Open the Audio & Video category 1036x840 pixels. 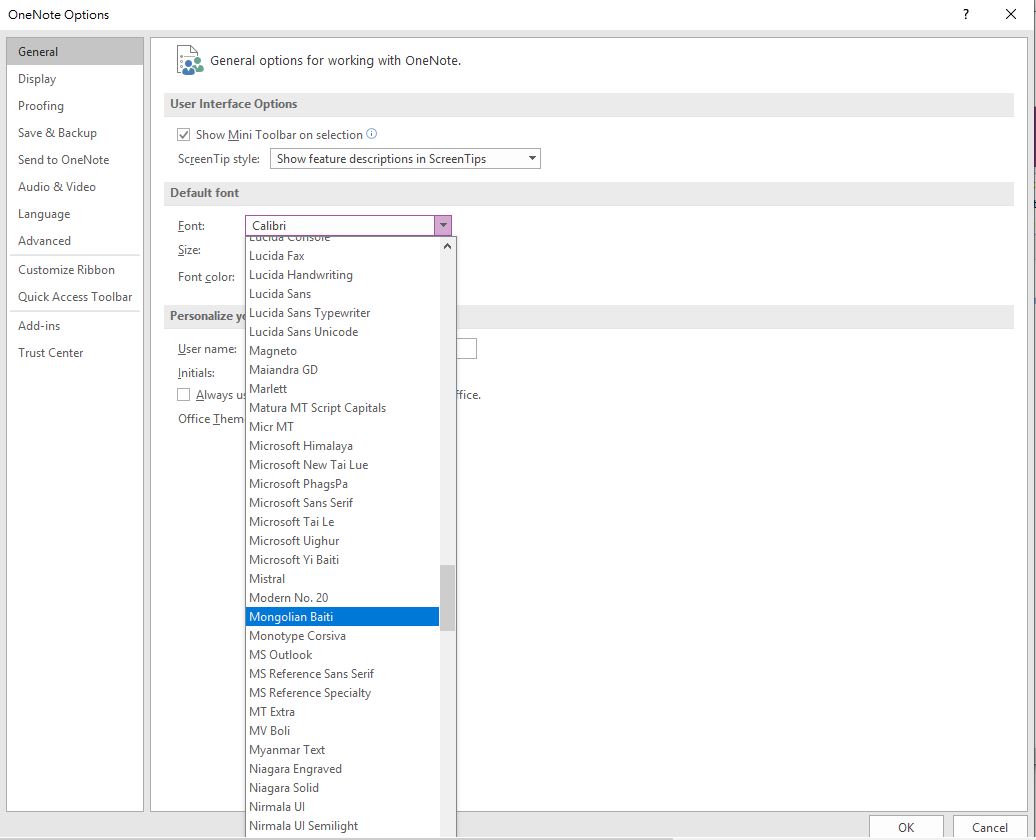(x=75, y=187)
